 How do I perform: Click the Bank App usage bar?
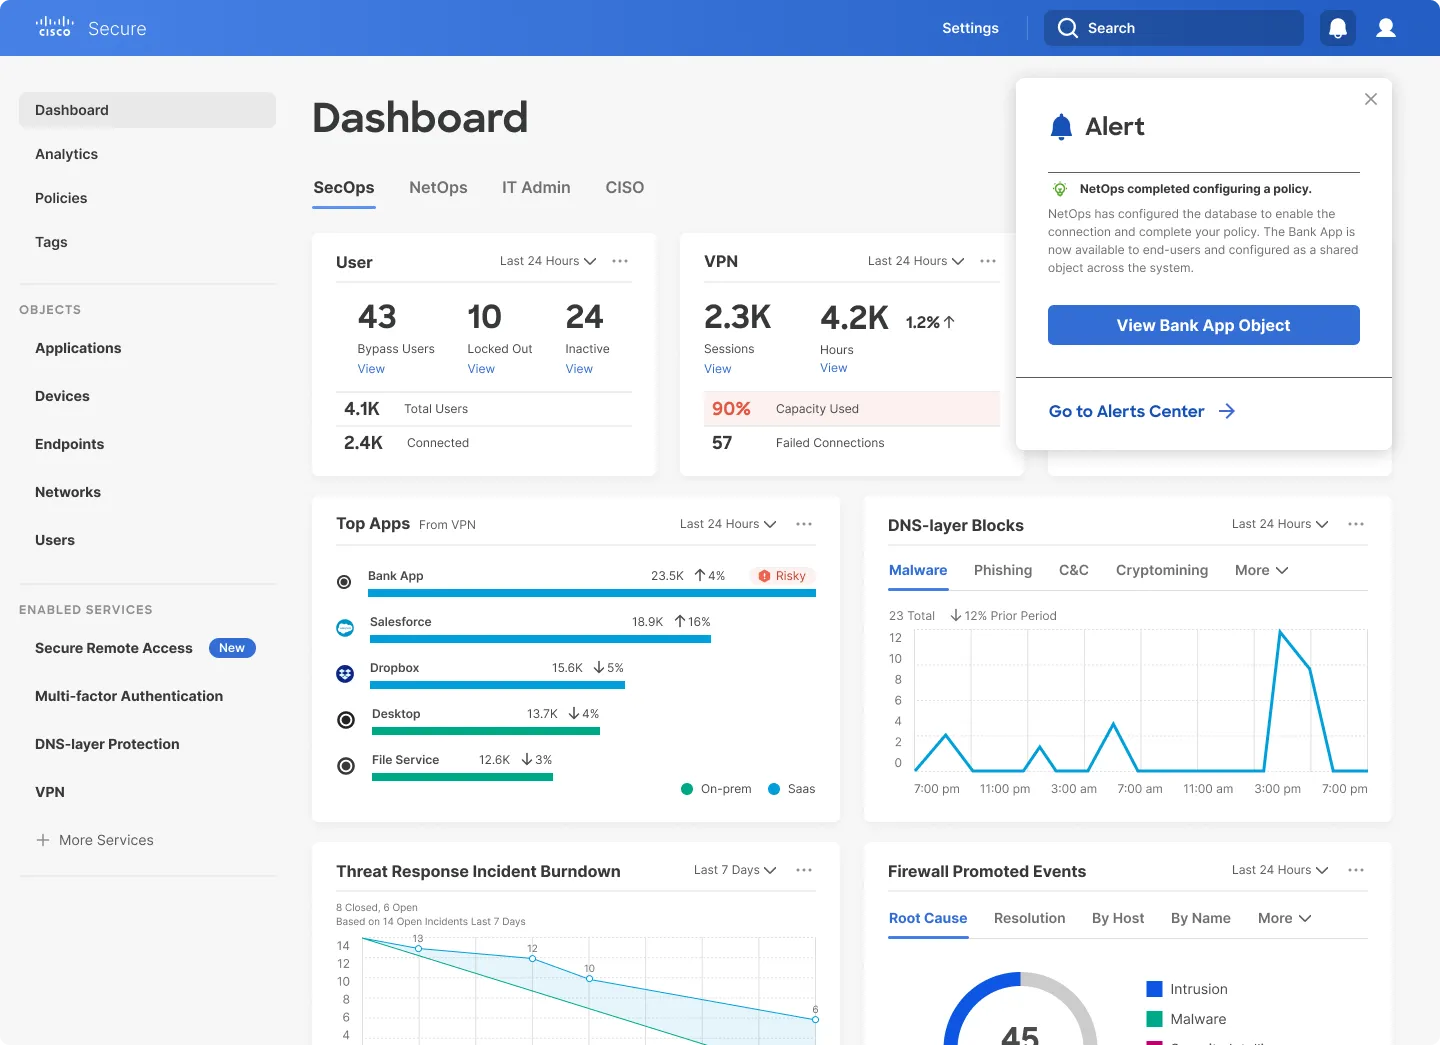592,593
